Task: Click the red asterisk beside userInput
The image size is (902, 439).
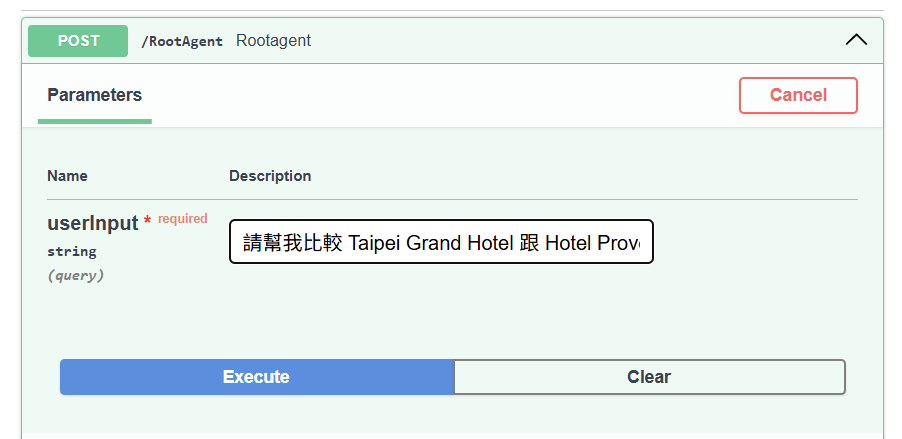Action: coord(147,222)
